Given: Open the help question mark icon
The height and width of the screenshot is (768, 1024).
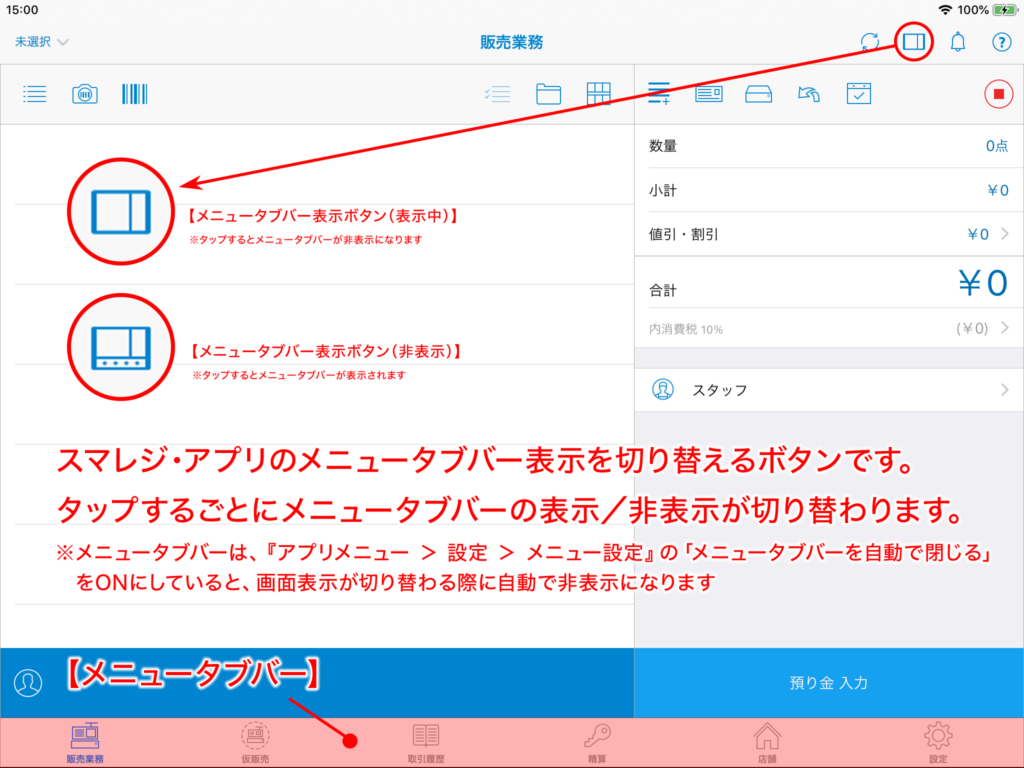Looking at the screenshot, I should (x=1001, y=42).
